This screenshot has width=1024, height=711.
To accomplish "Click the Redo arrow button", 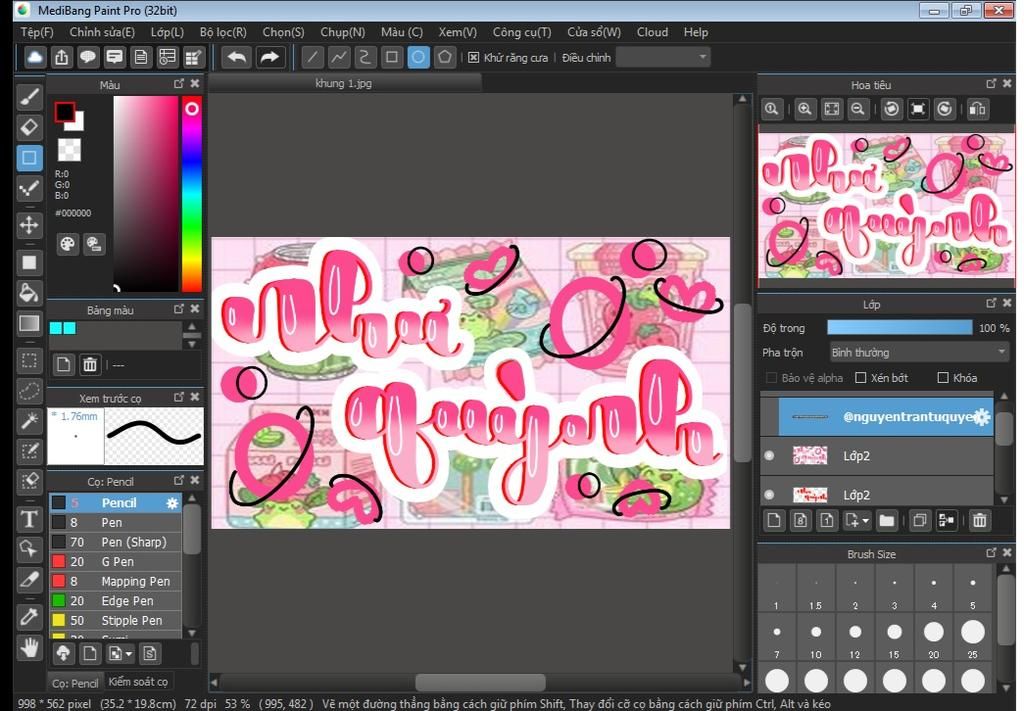I will (x=269, y=57).
